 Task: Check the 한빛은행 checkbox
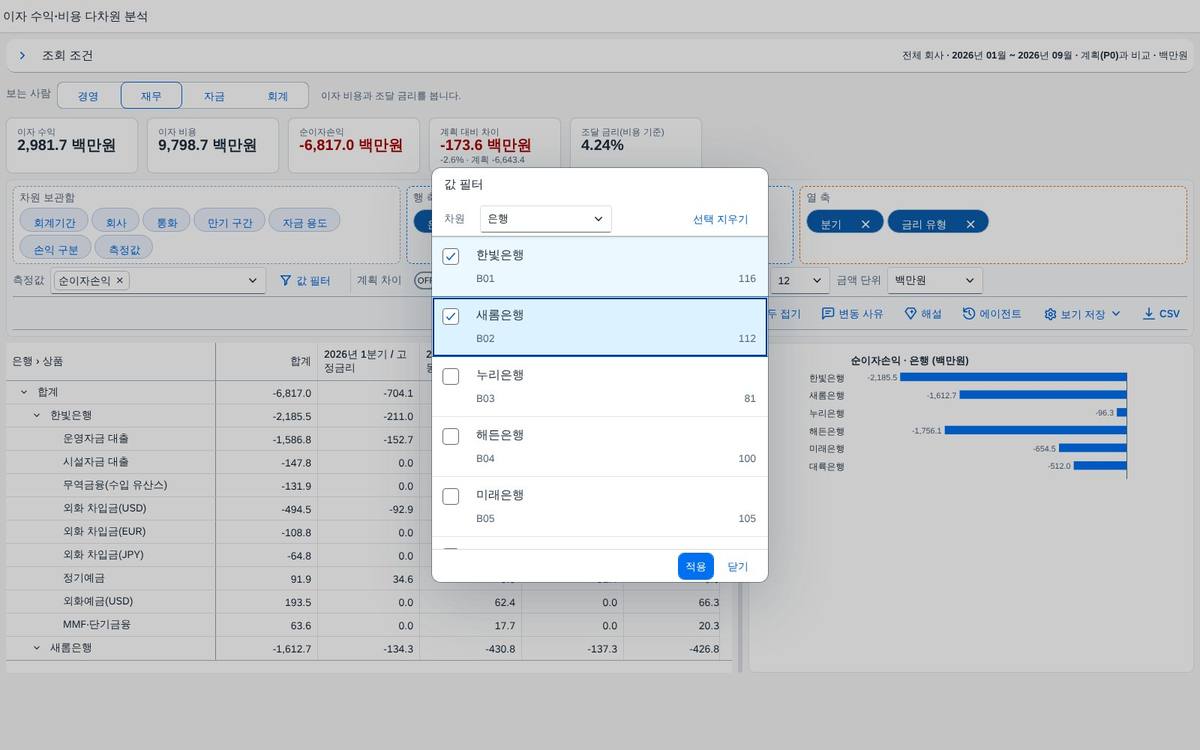click(x=451, y=257)
